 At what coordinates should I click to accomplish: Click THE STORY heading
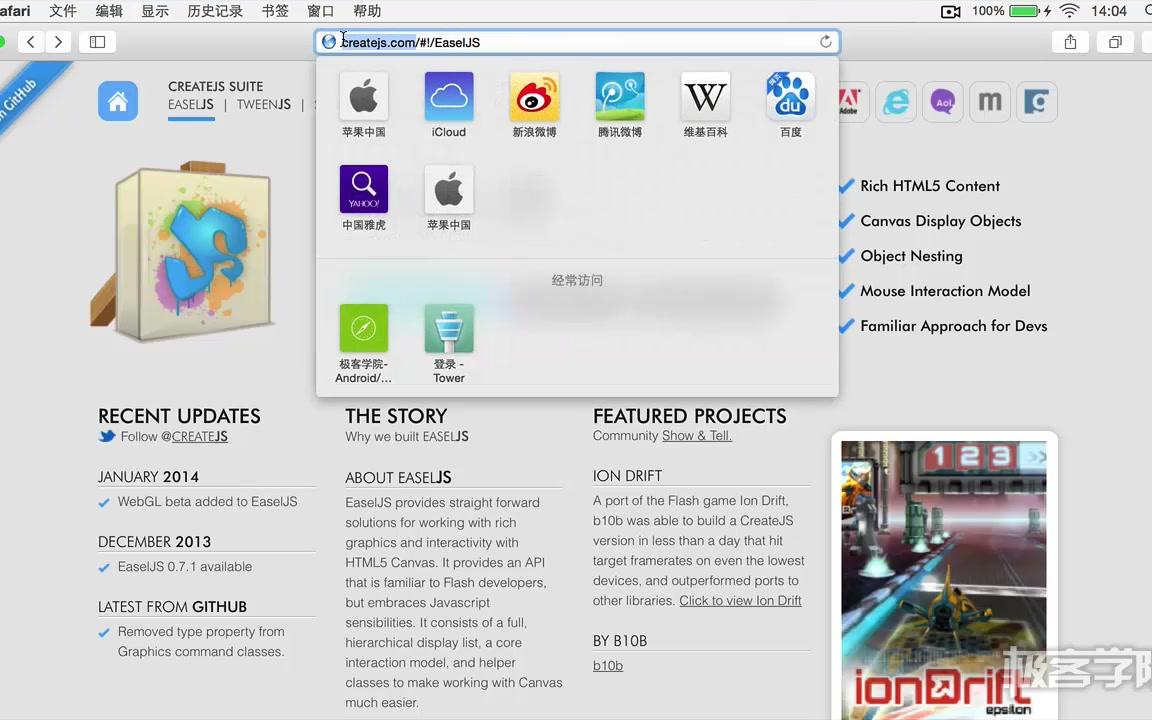pyautogui.click(x=396, y=416)
